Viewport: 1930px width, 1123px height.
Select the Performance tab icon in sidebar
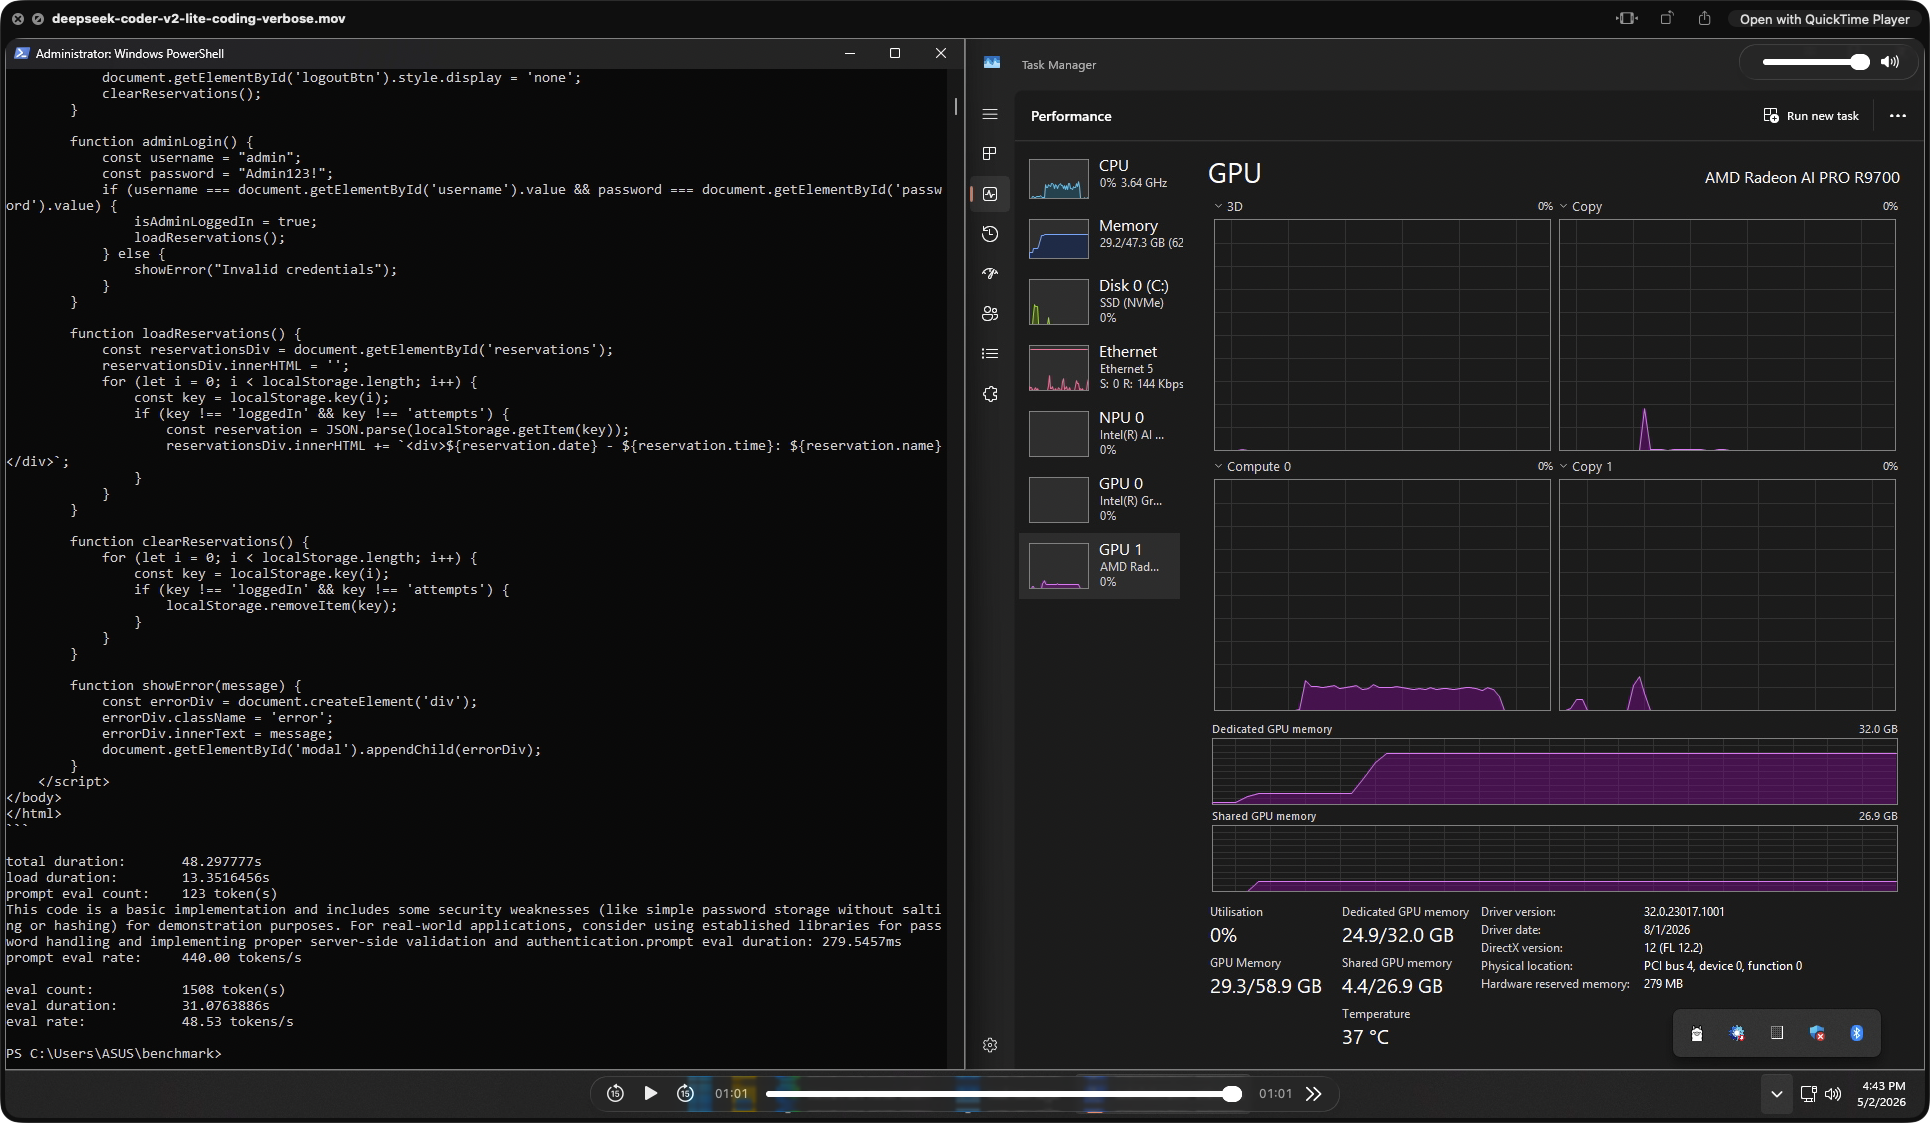tap(990, 194)
